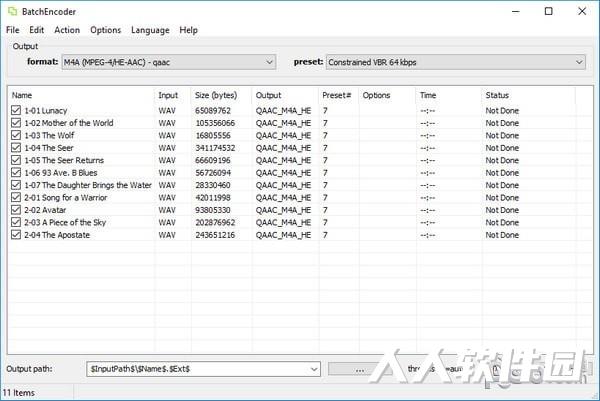Open the Help menu
Image resolution: width=600 pixels, height=401 pixels.
click(189, 30)
